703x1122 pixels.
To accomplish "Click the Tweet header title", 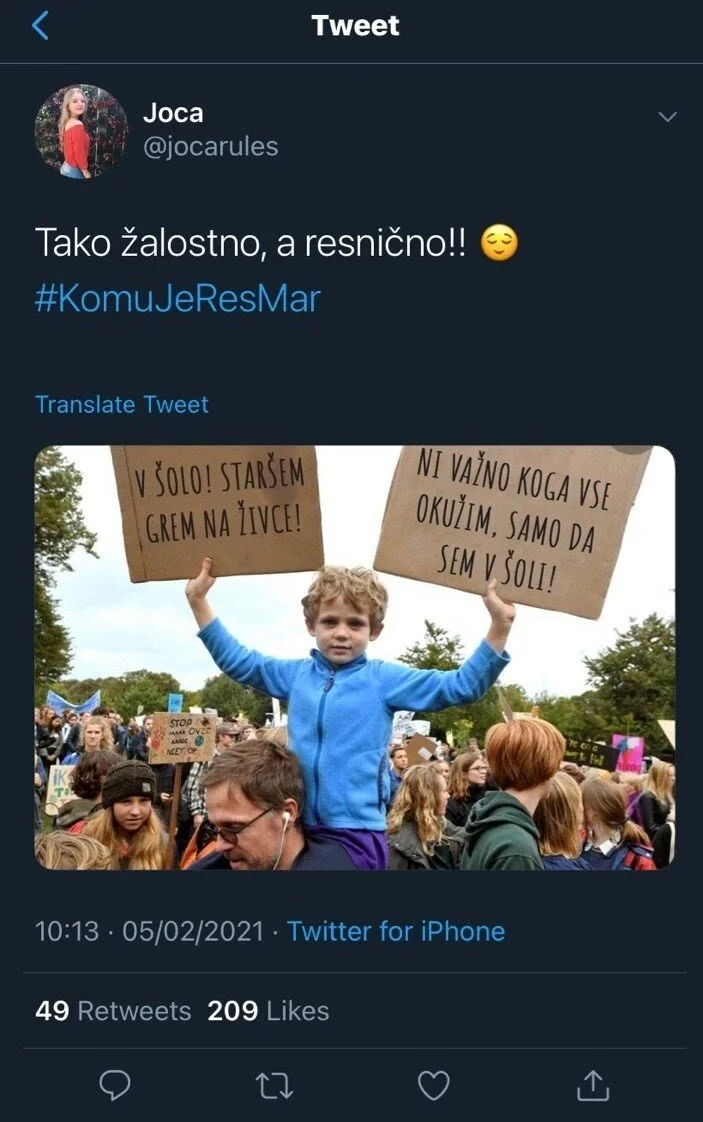I will (x=355, y=26).
